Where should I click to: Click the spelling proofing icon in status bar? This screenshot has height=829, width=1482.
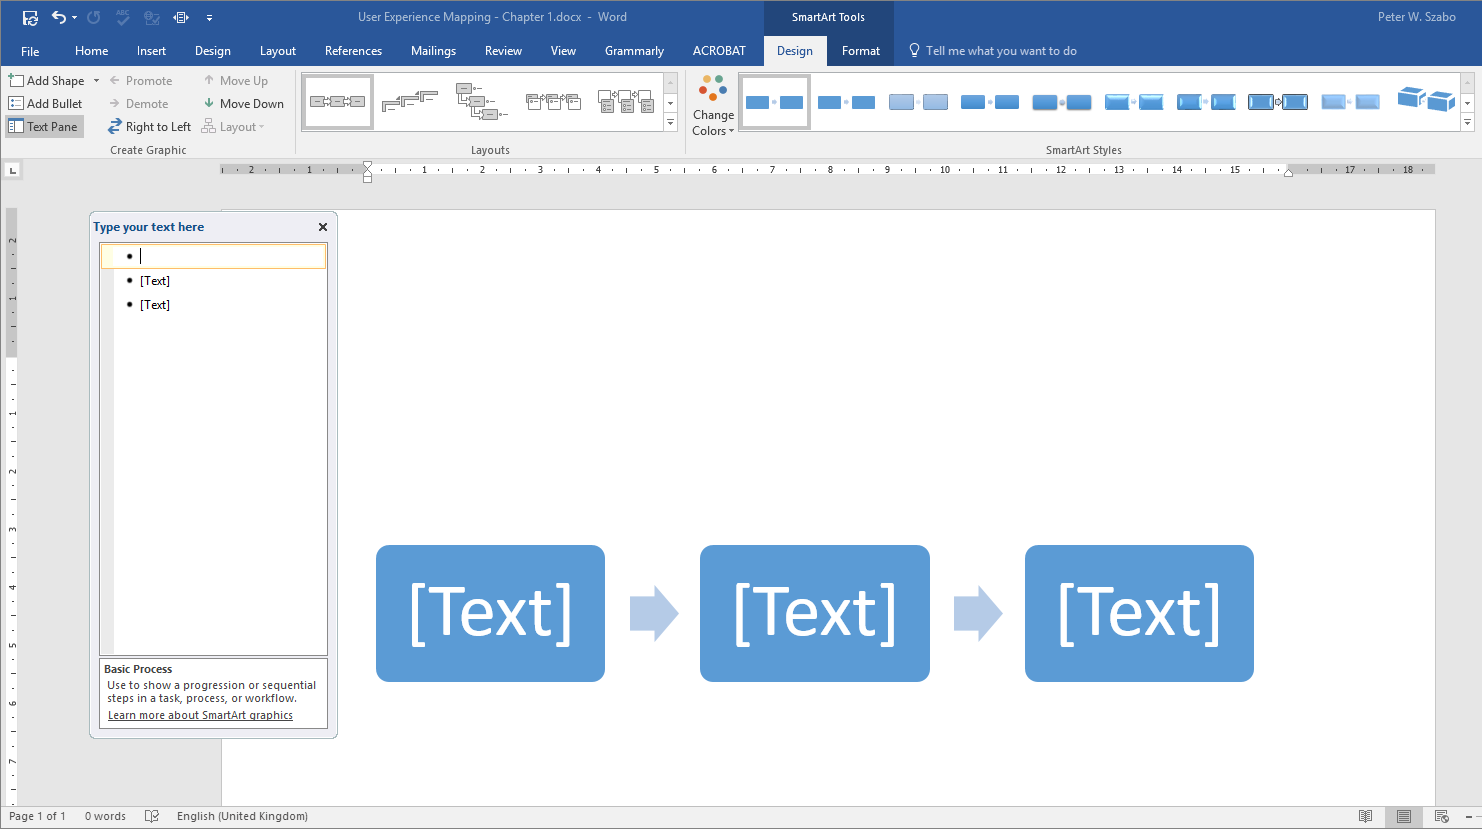pyautogui.click(x=152, y=816)
